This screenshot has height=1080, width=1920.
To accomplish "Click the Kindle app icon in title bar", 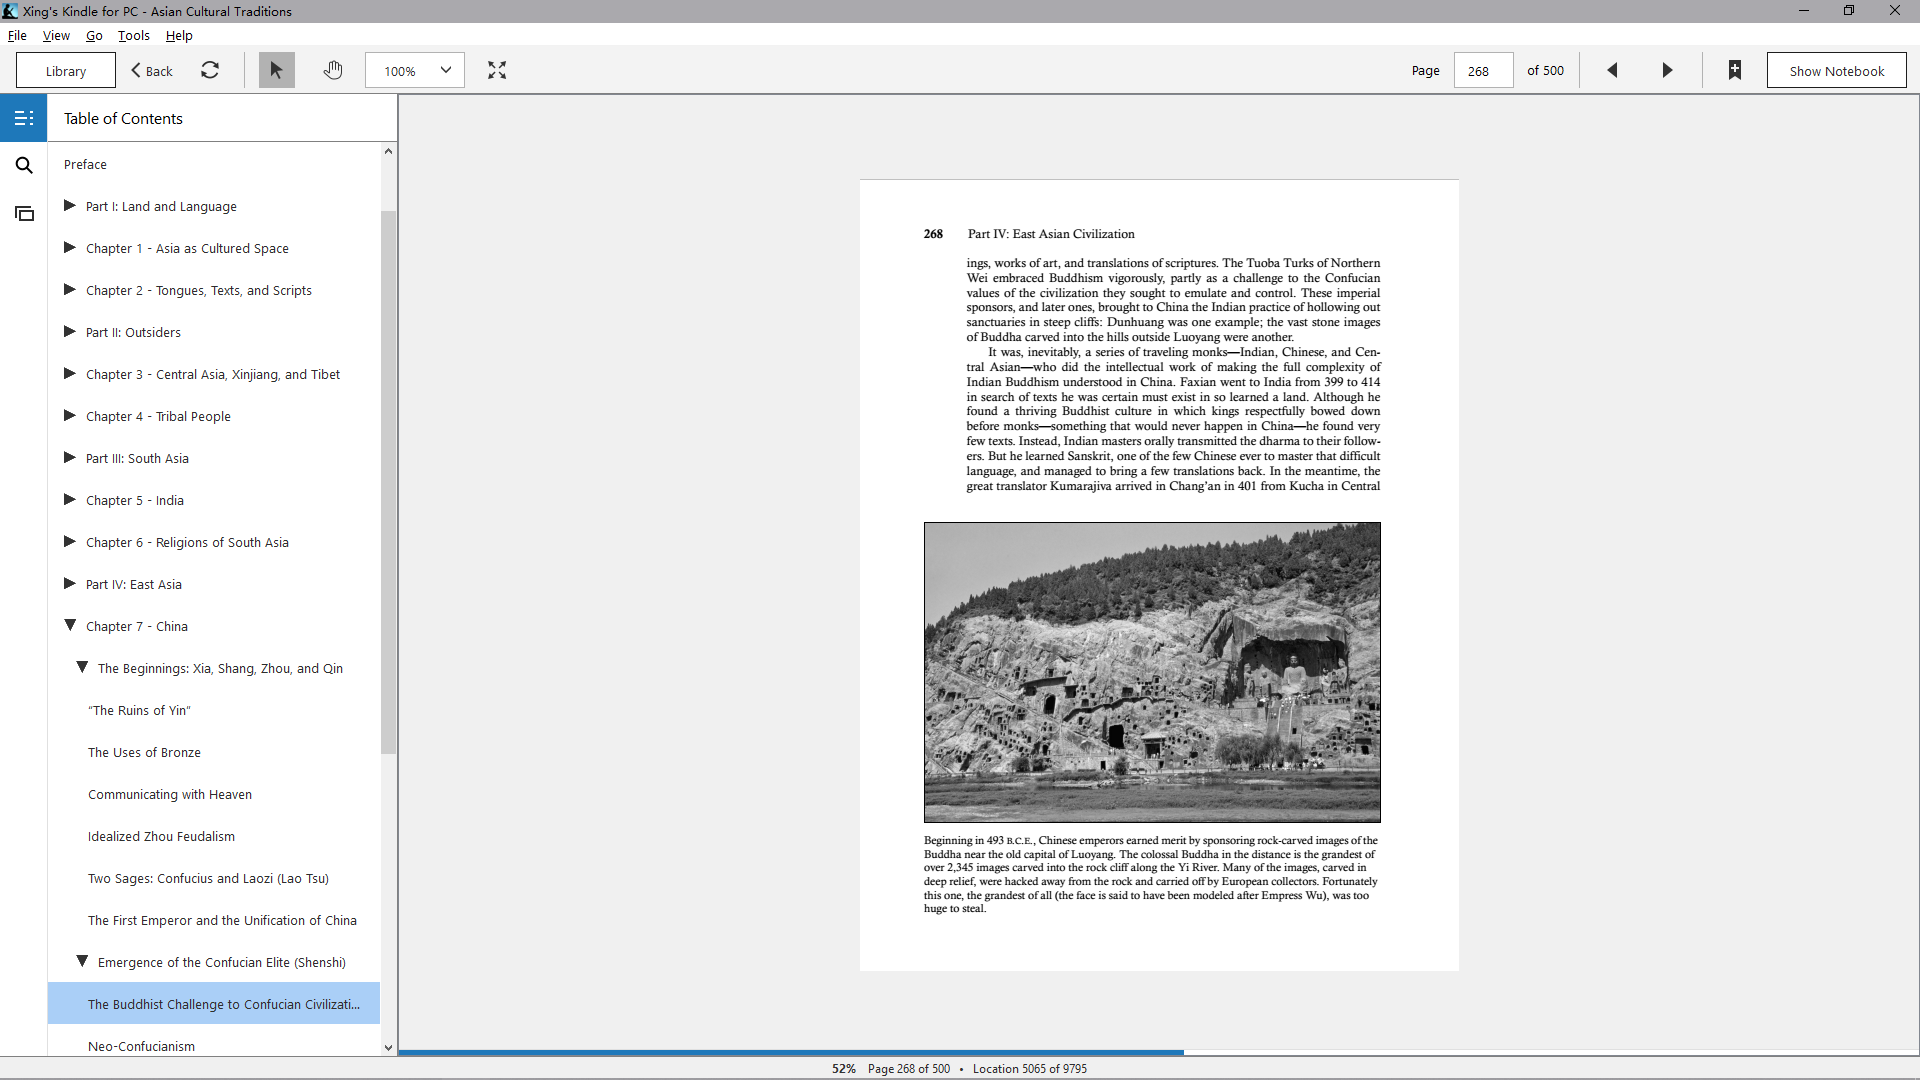I will (10, 11).
